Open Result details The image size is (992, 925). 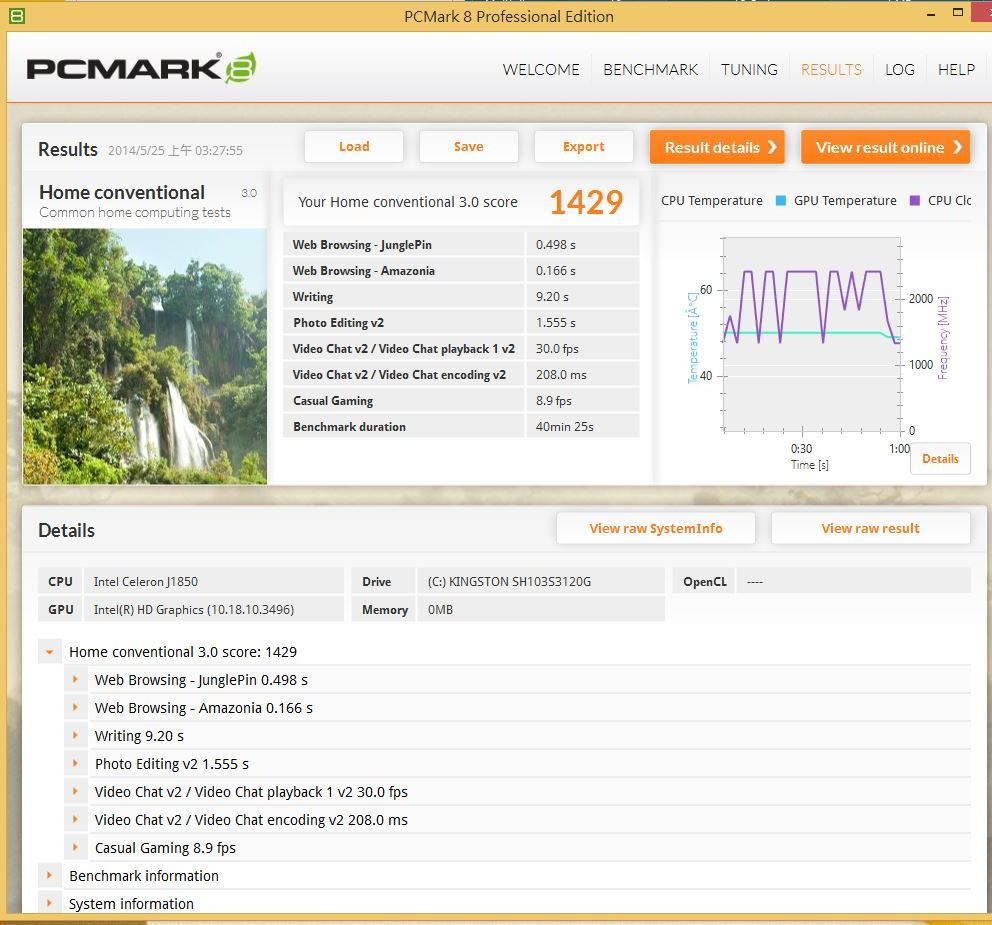[x=717, y=147]
